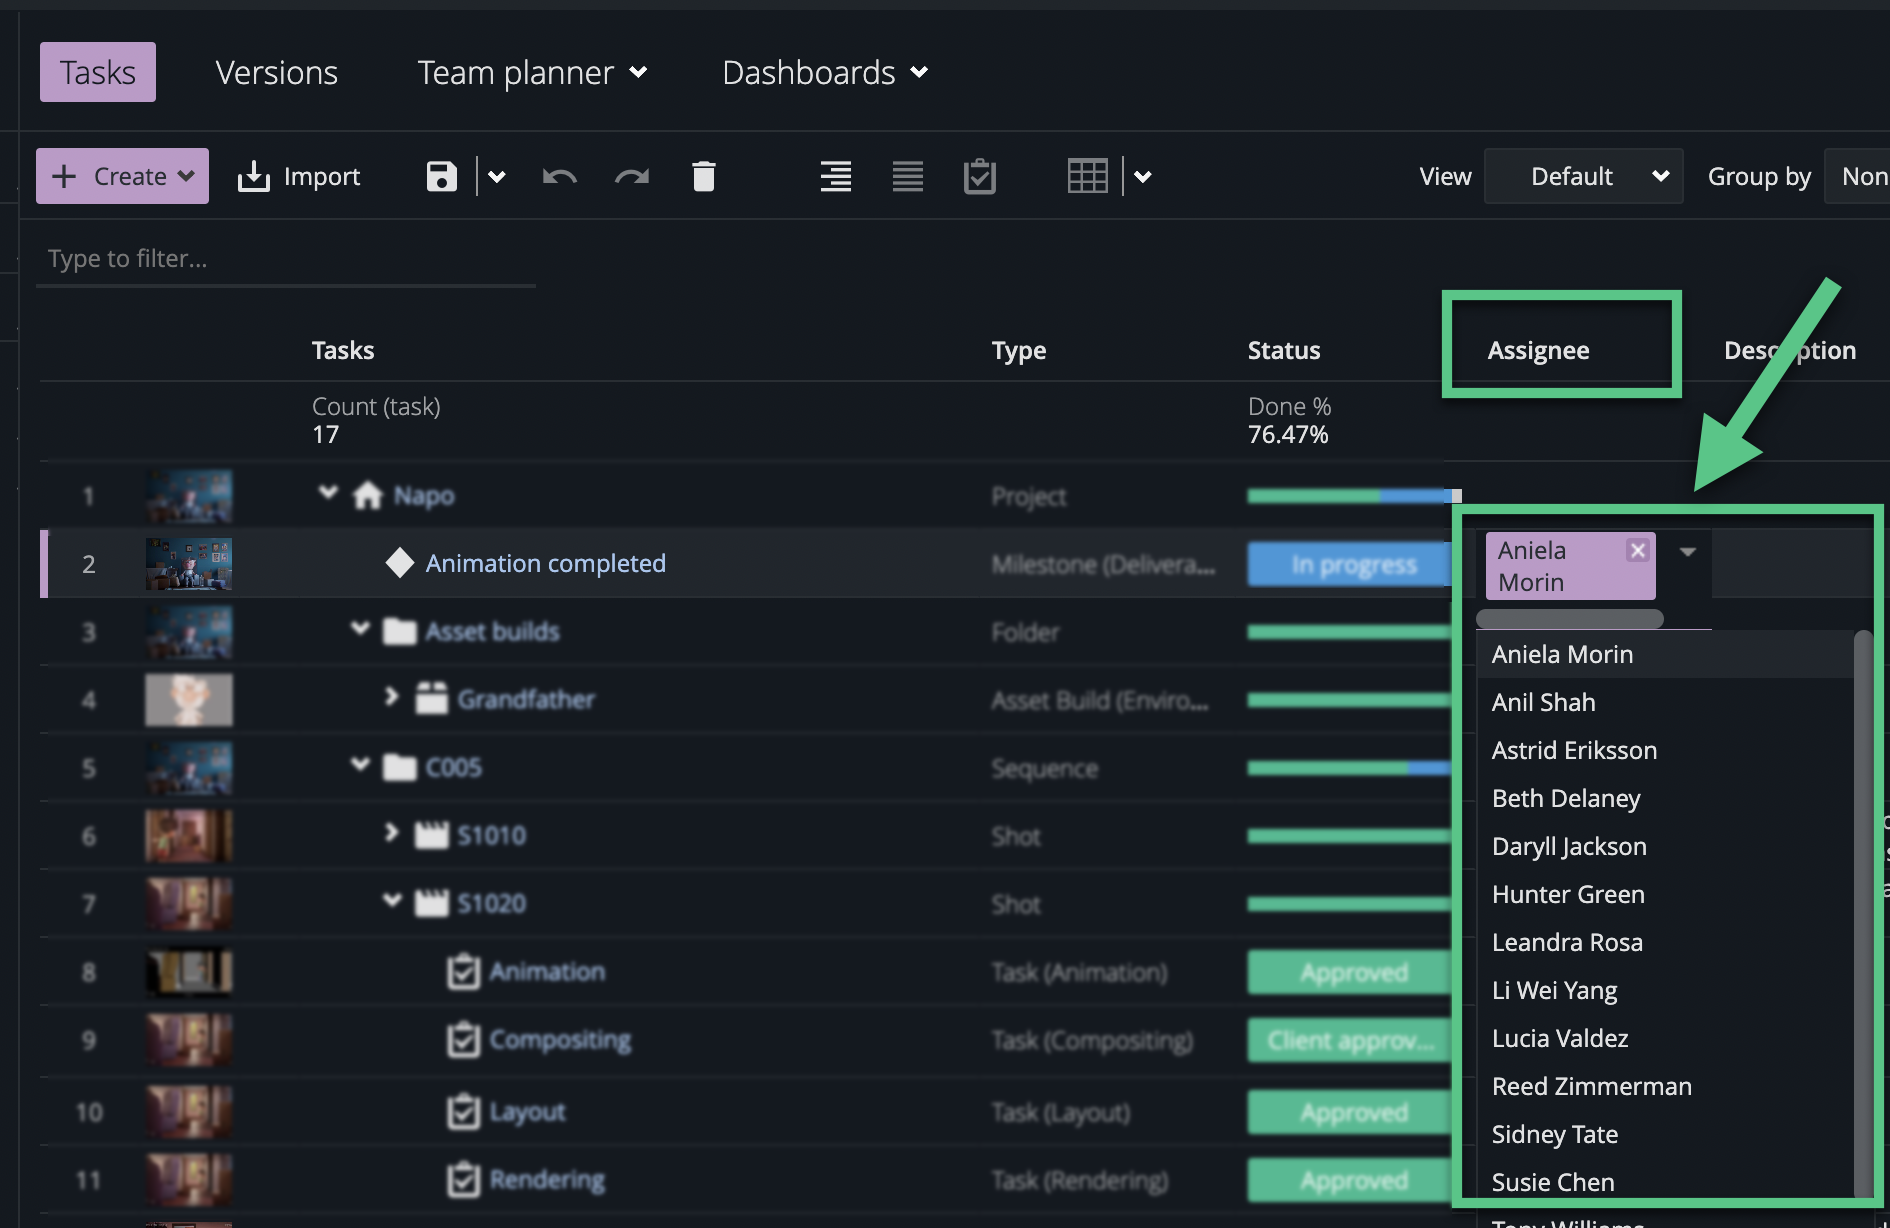
Task: Click the Type to filter field
Action: (x=285, y=259)
